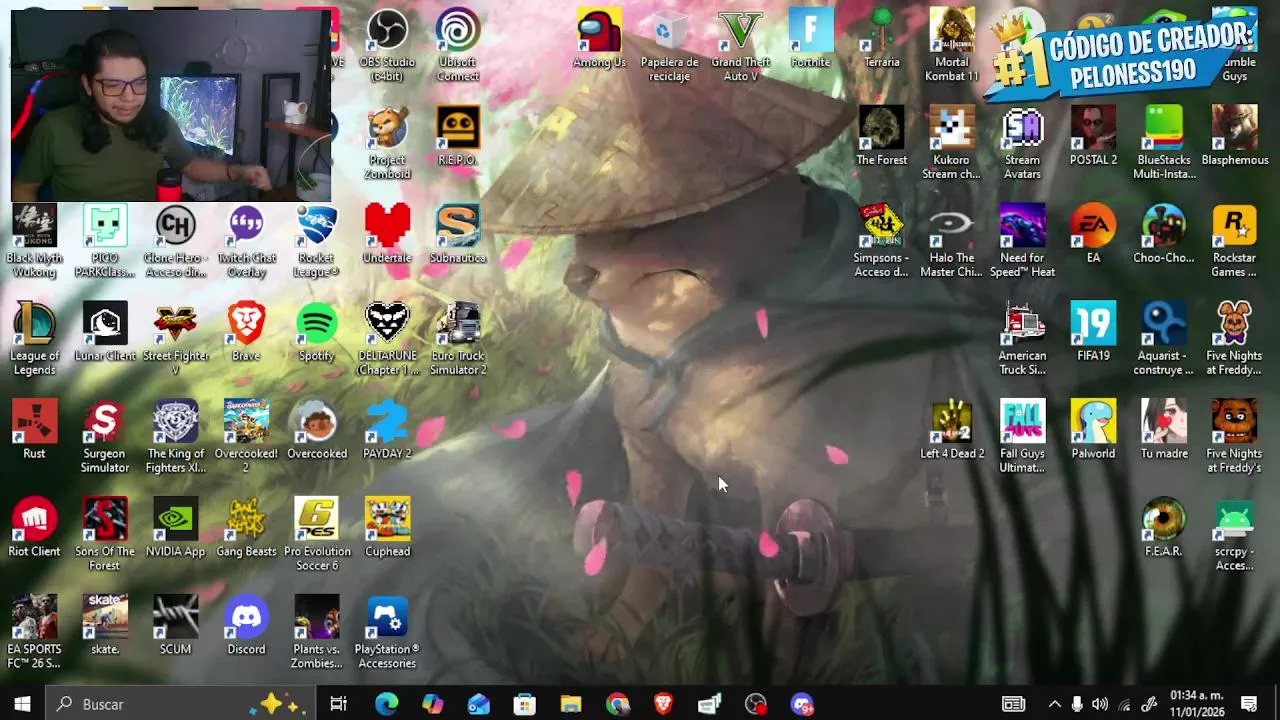
Task: Select the Rust desktop icon
Action: [34, 430]
